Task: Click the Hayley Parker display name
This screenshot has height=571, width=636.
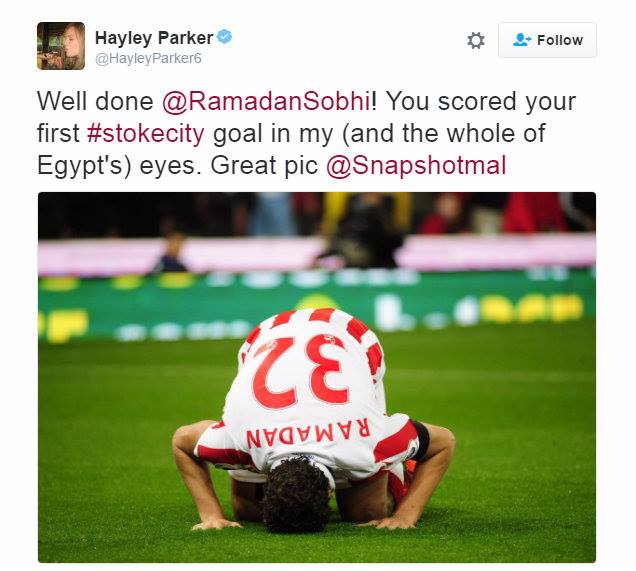Action: pos(154,38)
